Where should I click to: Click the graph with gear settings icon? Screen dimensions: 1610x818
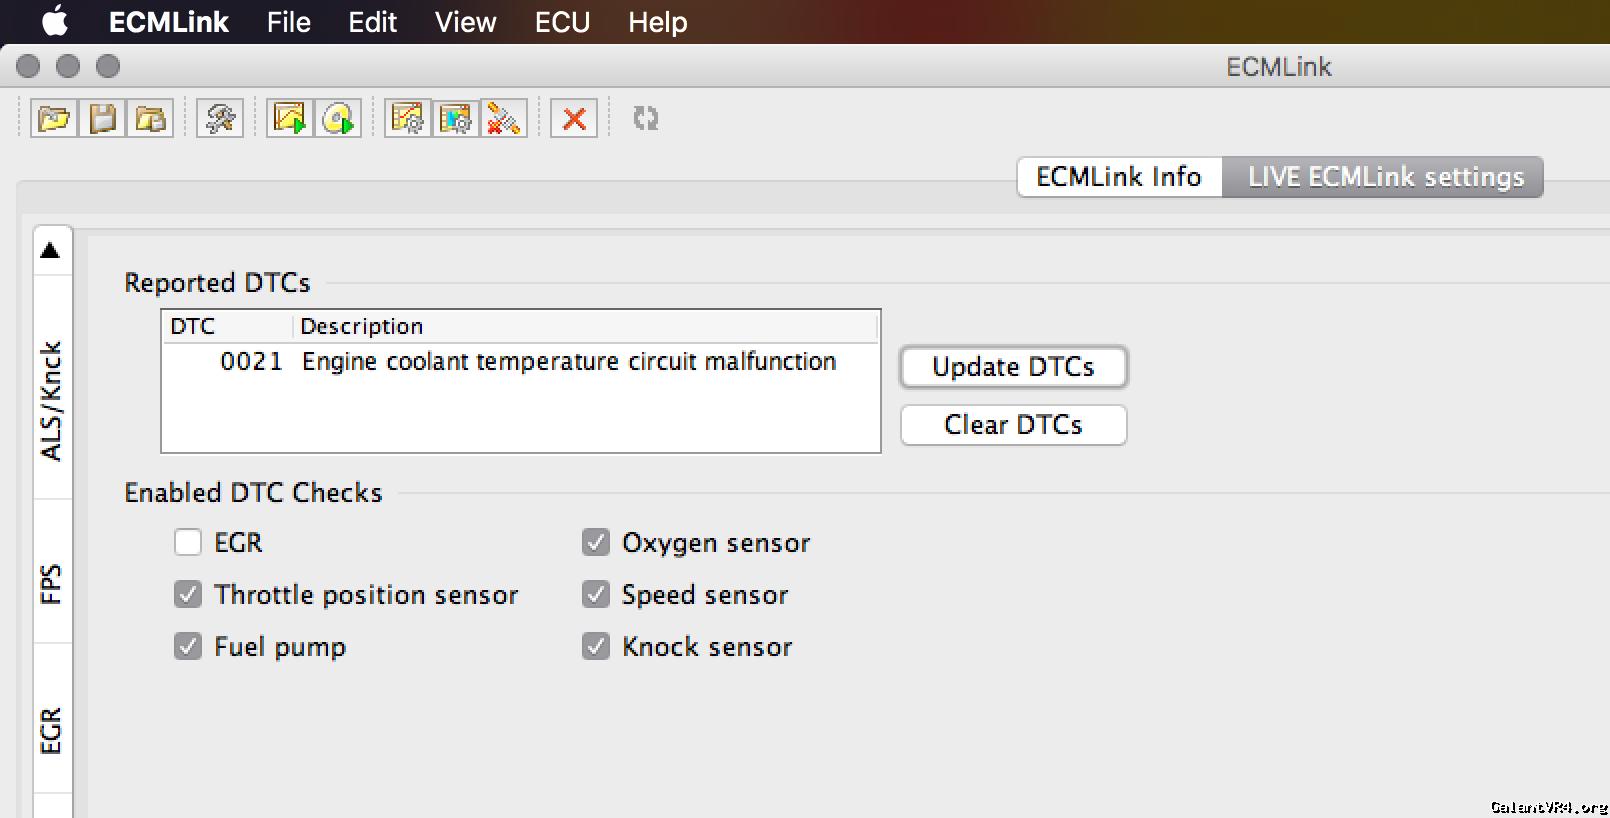tap(408, 119)
